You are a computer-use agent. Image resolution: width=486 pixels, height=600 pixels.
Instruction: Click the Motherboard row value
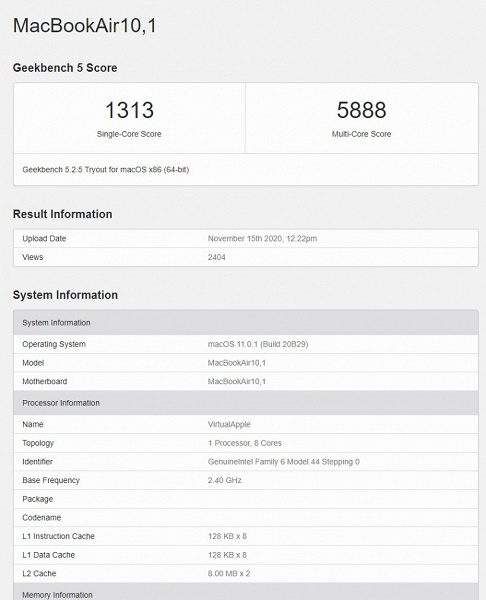point(236,382)
